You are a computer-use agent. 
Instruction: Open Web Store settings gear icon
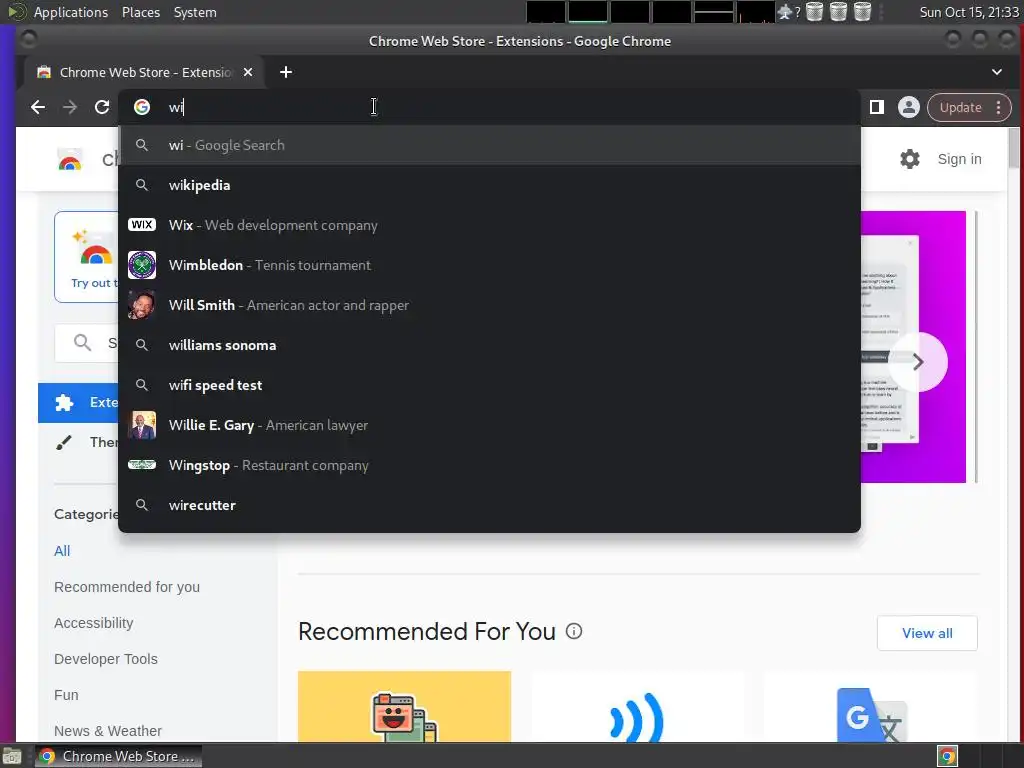[x=910, y=159]
